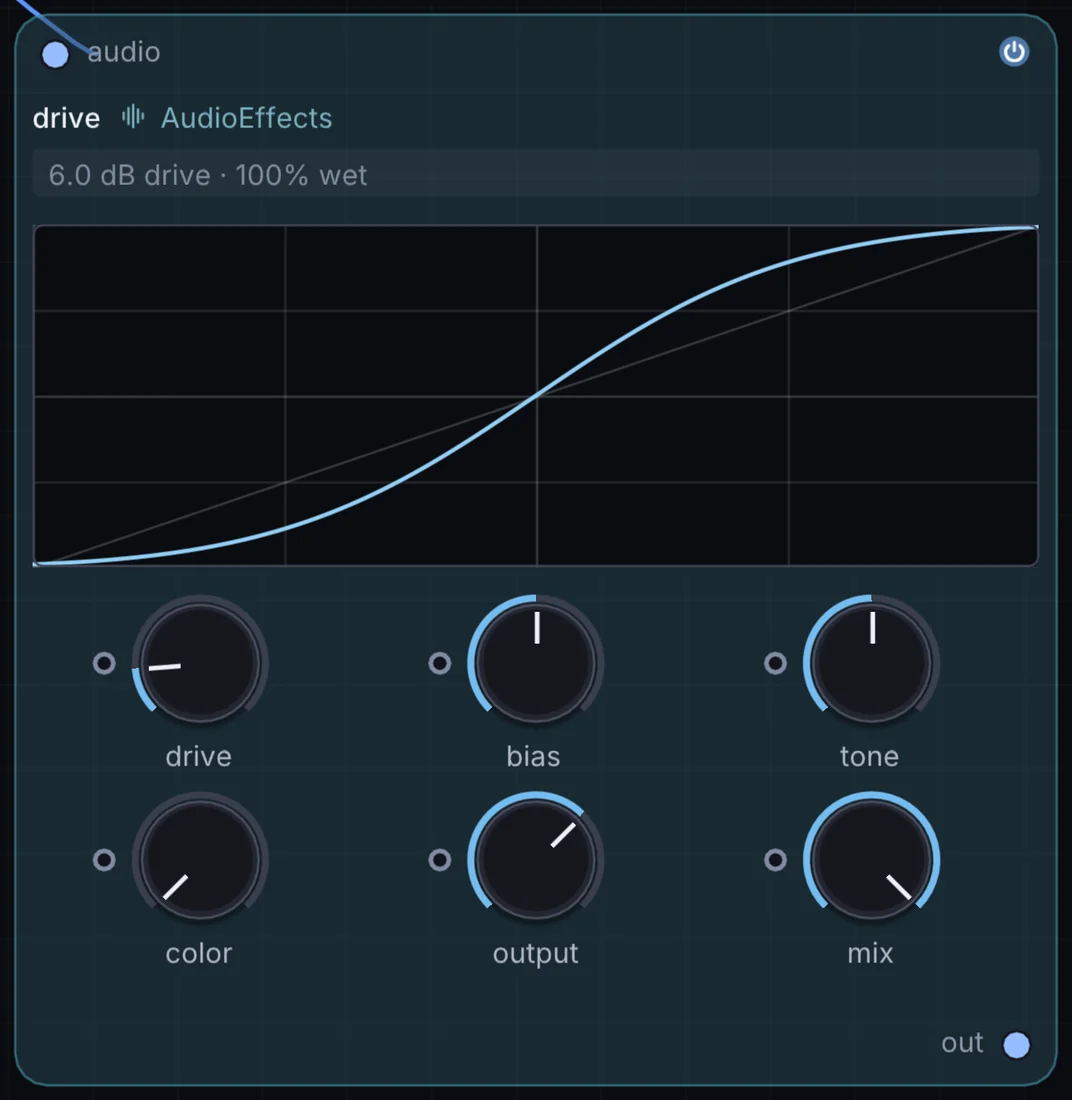The image size is (1072, 1100).
Task: Click the bias knob
Action: coord(535,663)
